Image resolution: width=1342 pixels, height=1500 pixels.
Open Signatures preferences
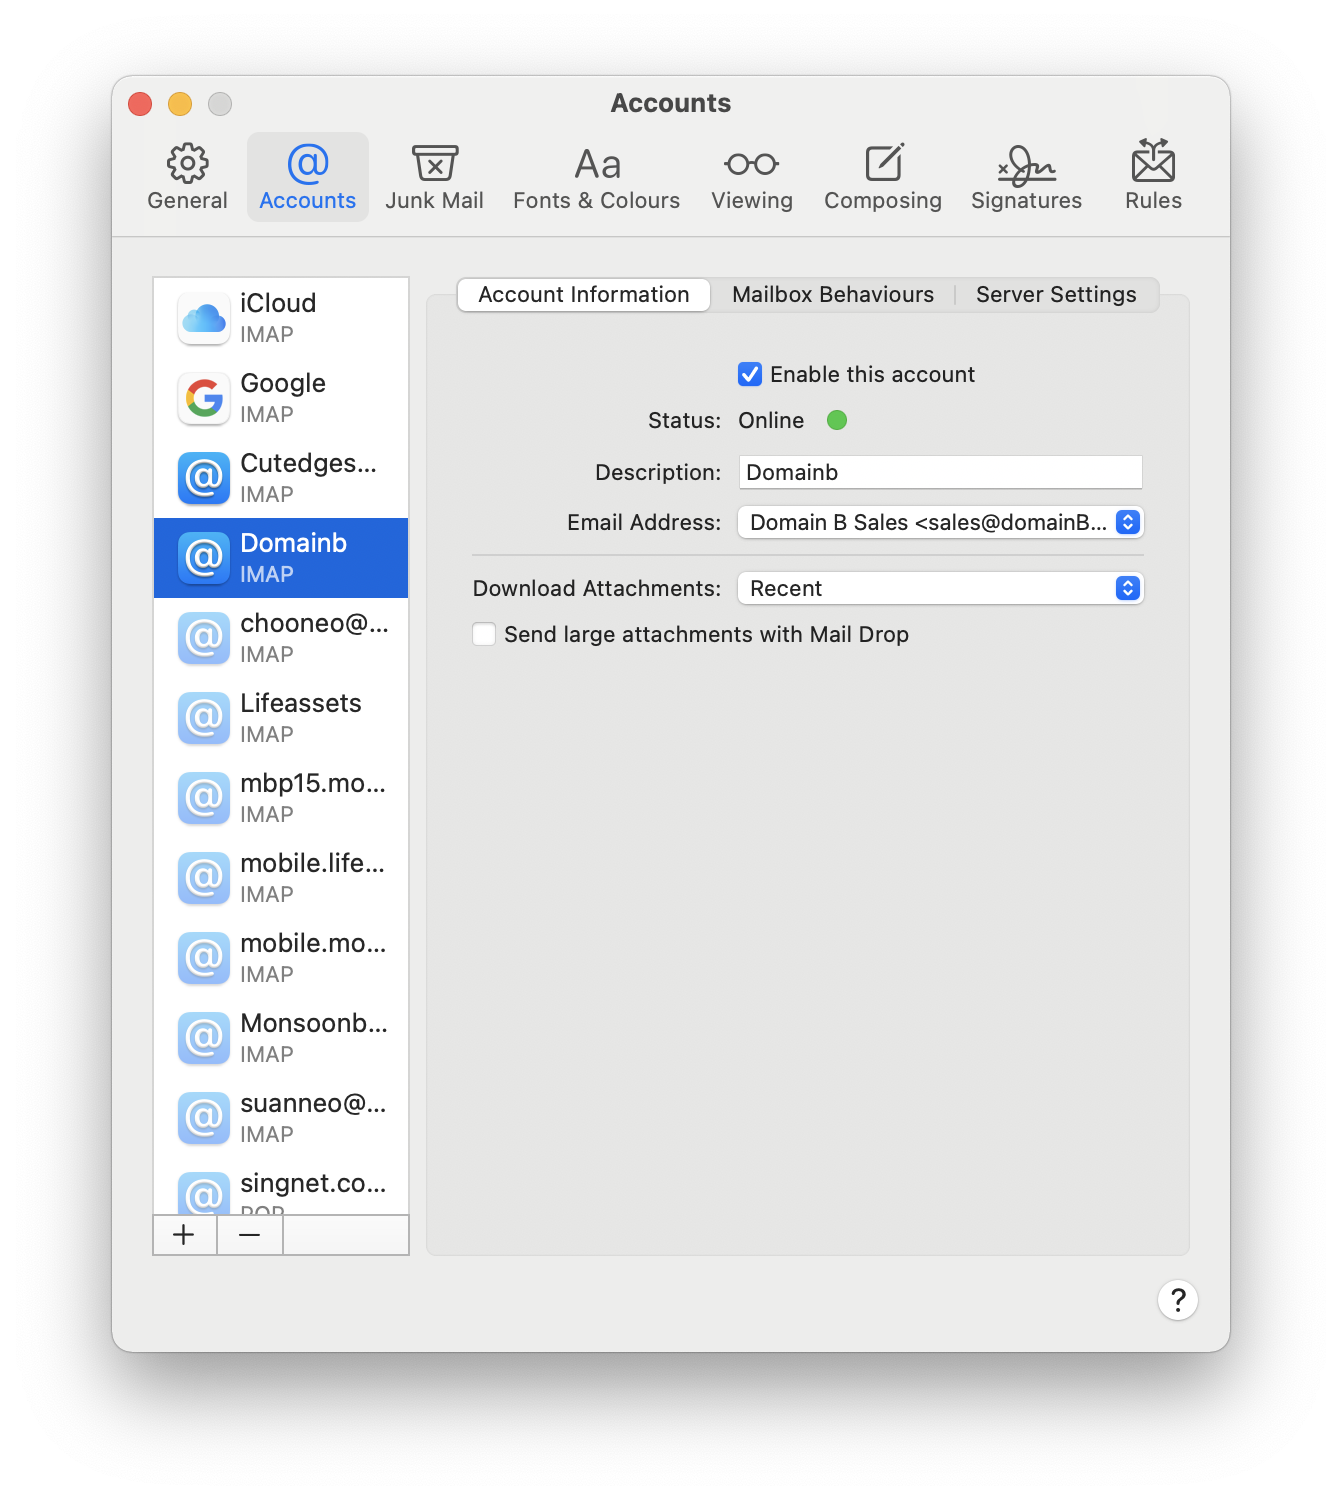coord(1026,177)
